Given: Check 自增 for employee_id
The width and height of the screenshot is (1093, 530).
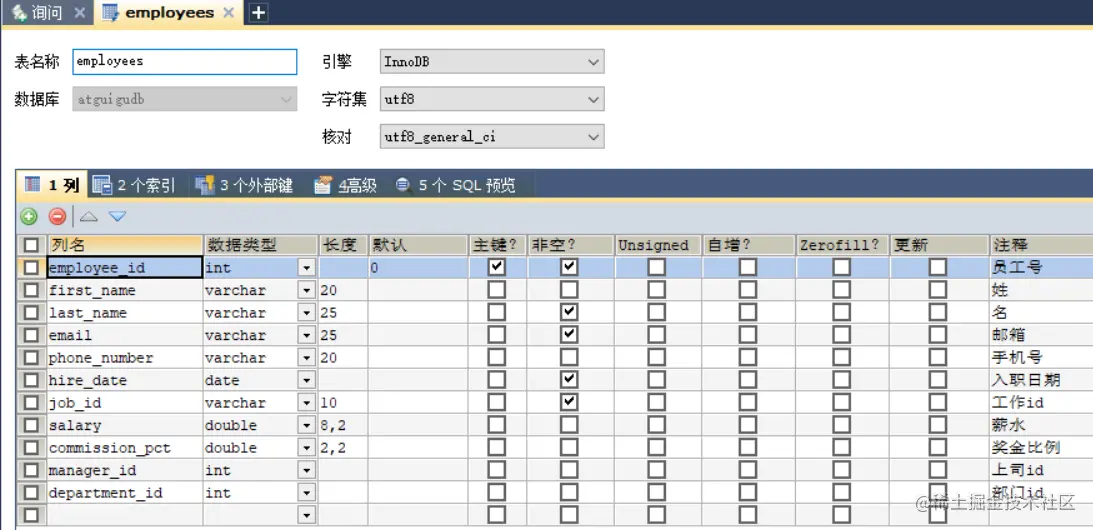Looking at the screenshot, I should coord(748,267).
